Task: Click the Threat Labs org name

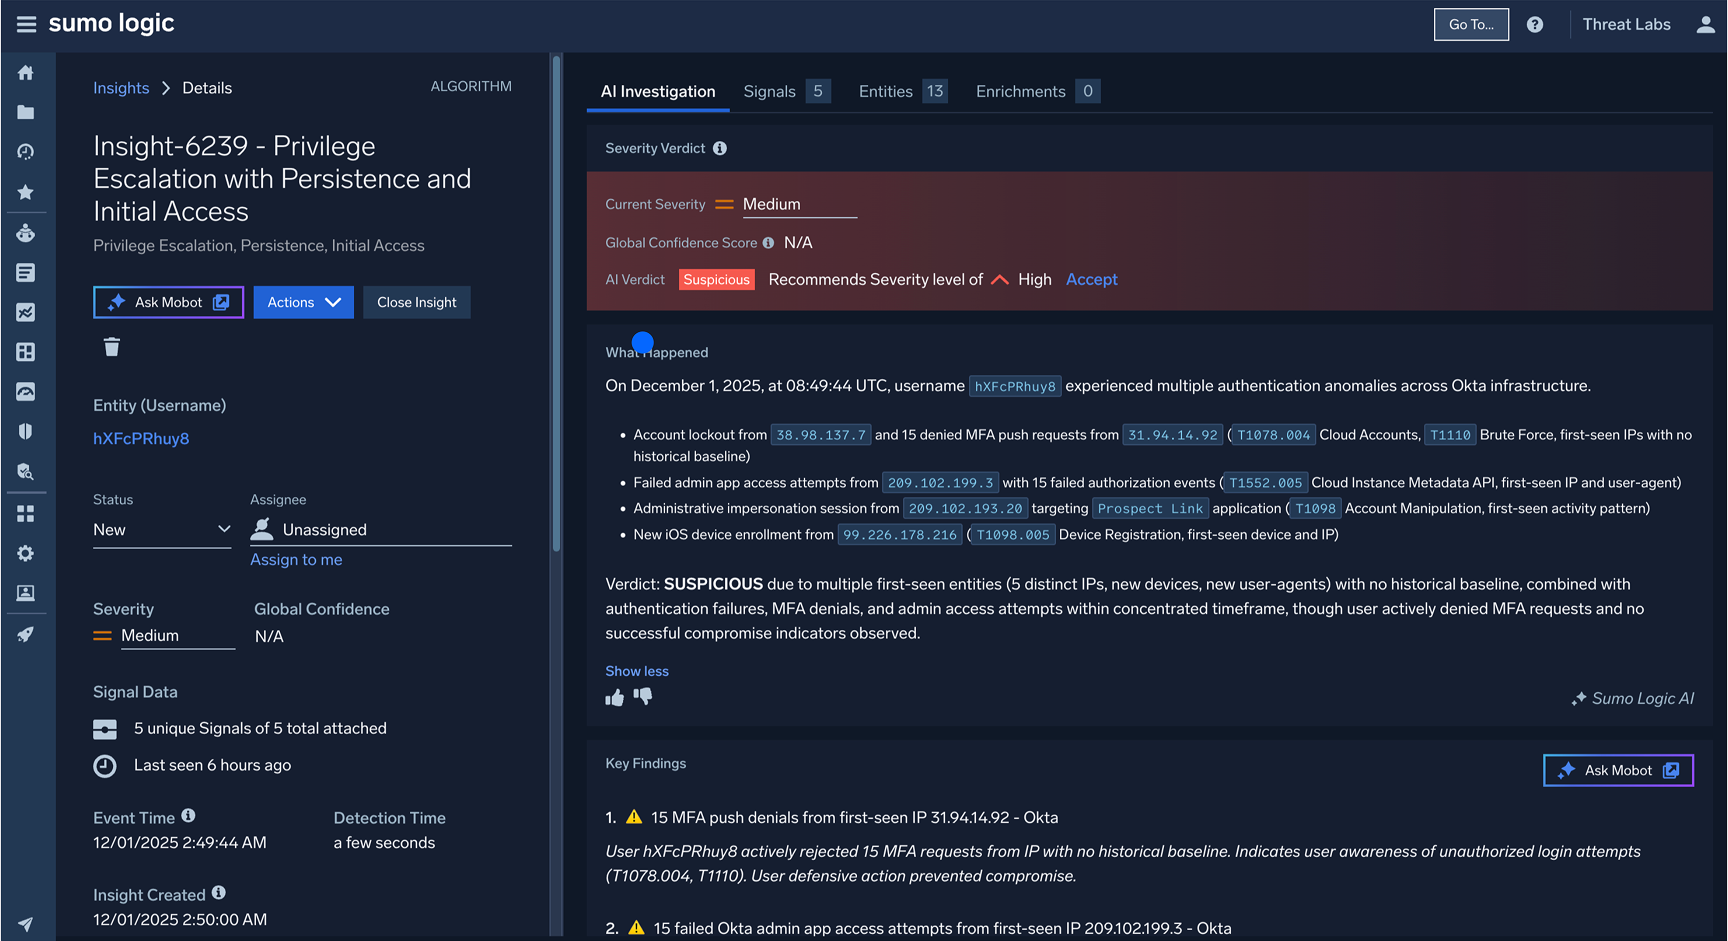Action: pyautogui.click(x=1626, y=24)
